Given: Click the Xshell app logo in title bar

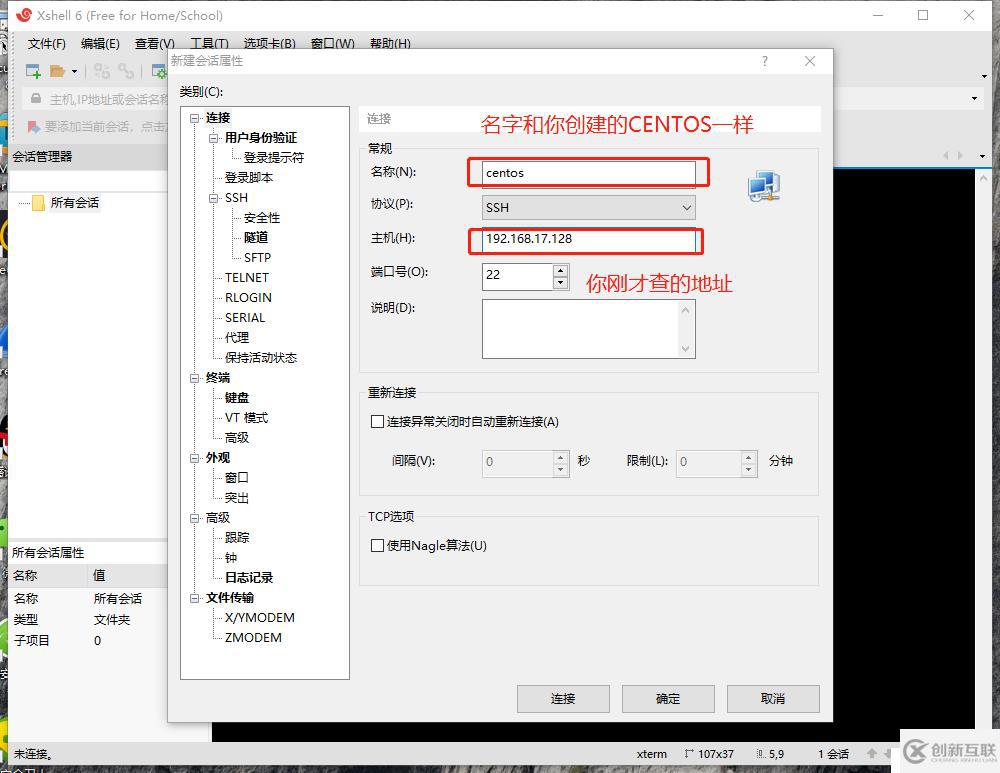Looking at the screenshot, I should pos(24,15).
